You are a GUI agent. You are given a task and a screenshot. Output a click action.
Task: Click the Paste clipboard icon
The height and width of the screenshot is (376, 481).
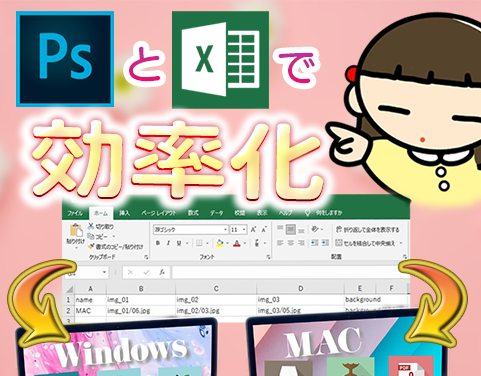(x=76, y=231)
